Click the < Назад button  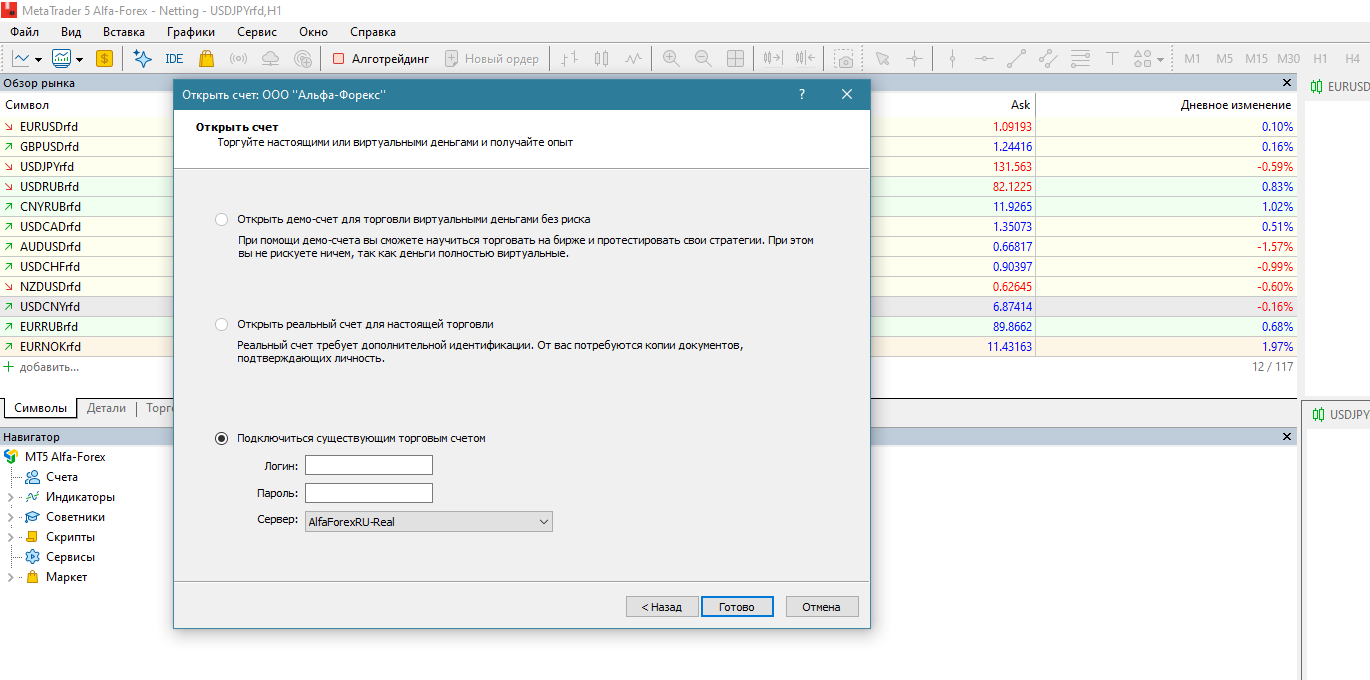coord(662,607)
